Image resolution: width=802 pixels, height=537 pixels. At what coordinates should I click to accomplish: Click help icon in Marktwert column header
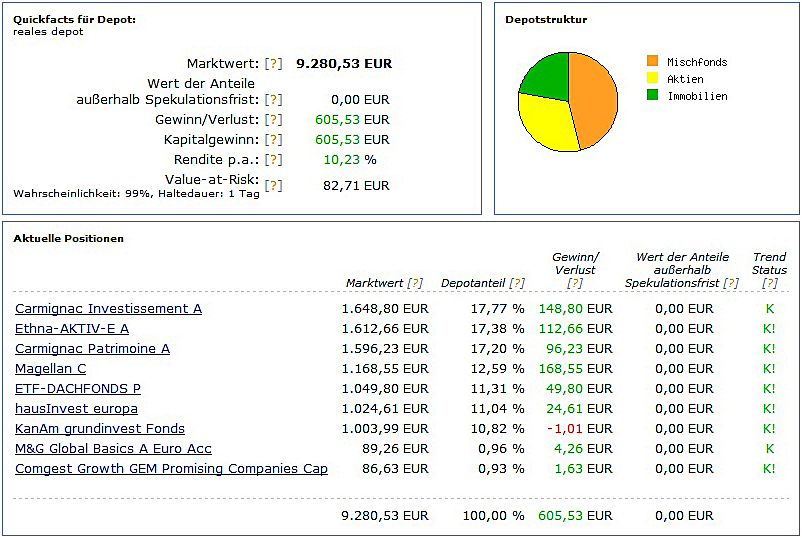[x=415, y=284]
